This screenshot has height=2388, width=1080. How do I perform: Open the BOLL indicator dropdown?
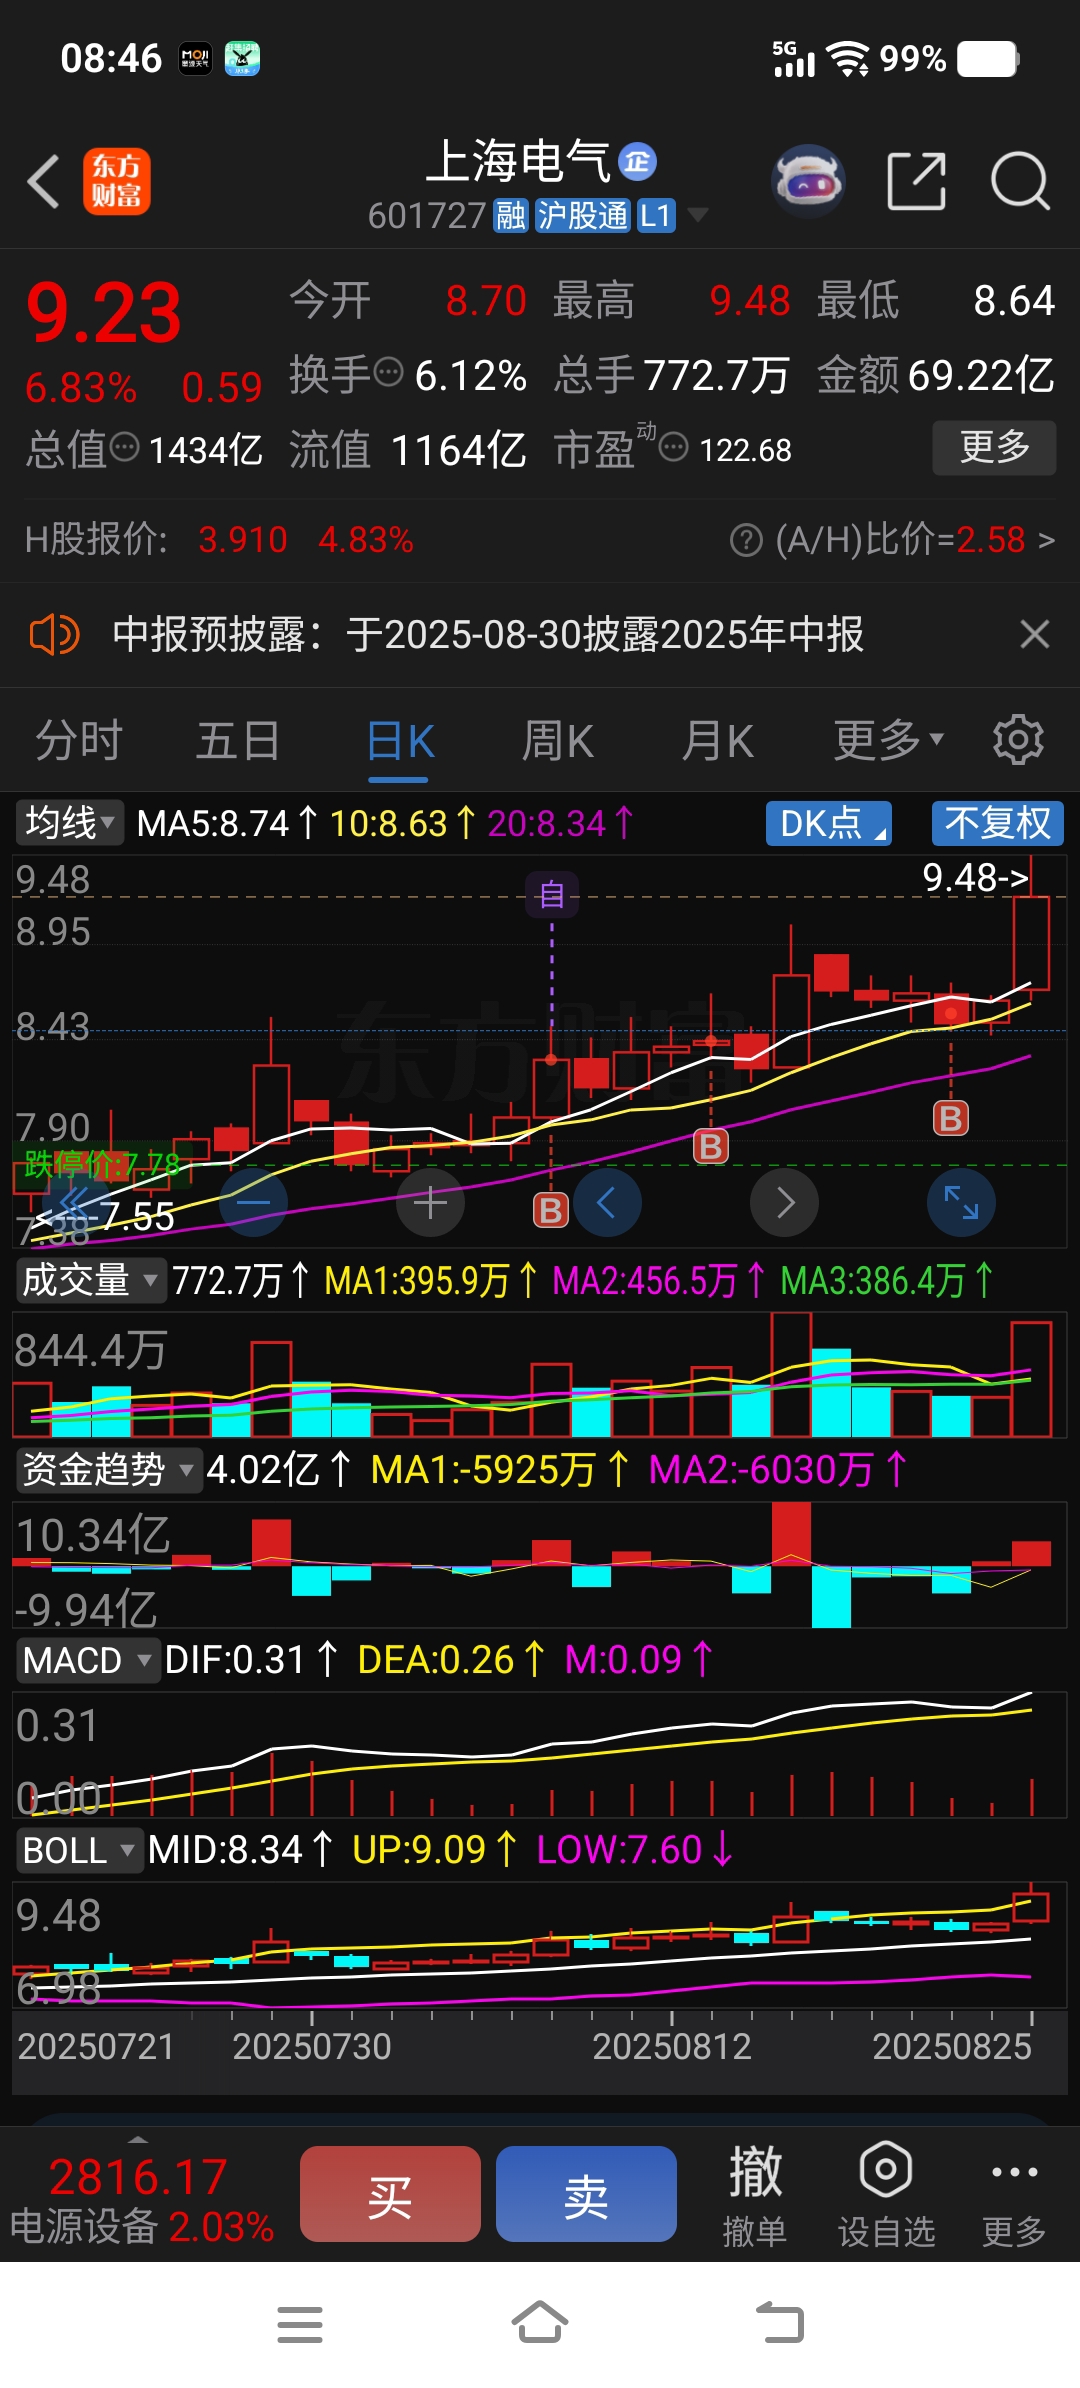coord(79,1850)
